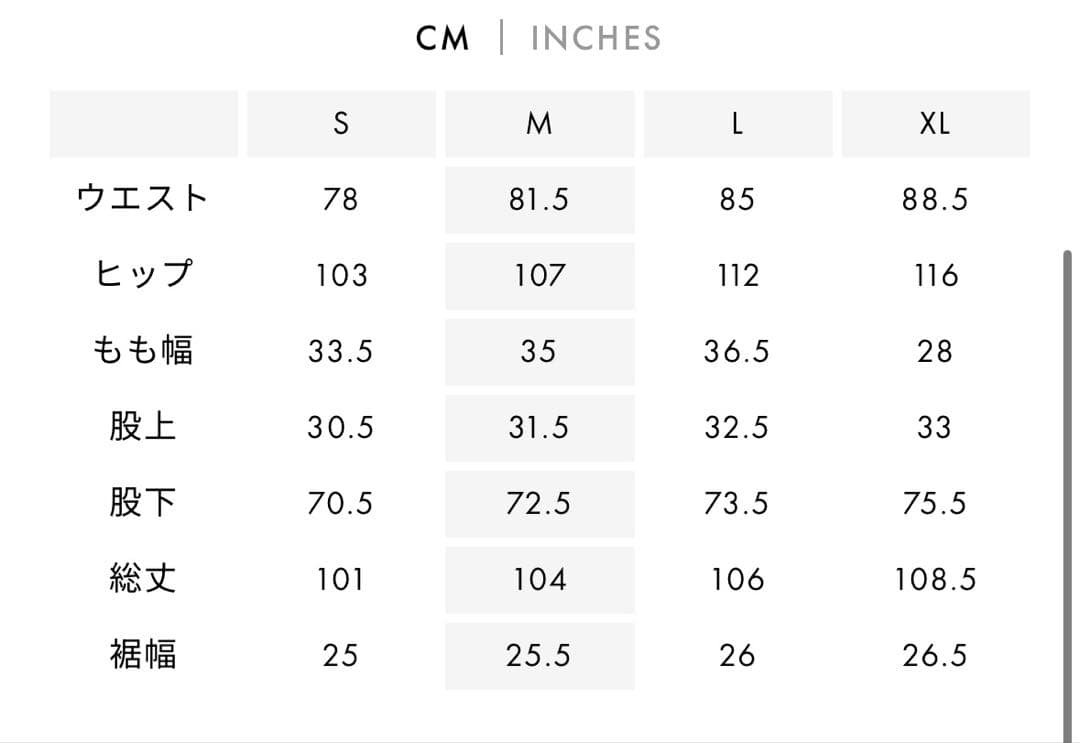Click the ウエスト row label
1080x743 pixels.
[x=143, y=199]
